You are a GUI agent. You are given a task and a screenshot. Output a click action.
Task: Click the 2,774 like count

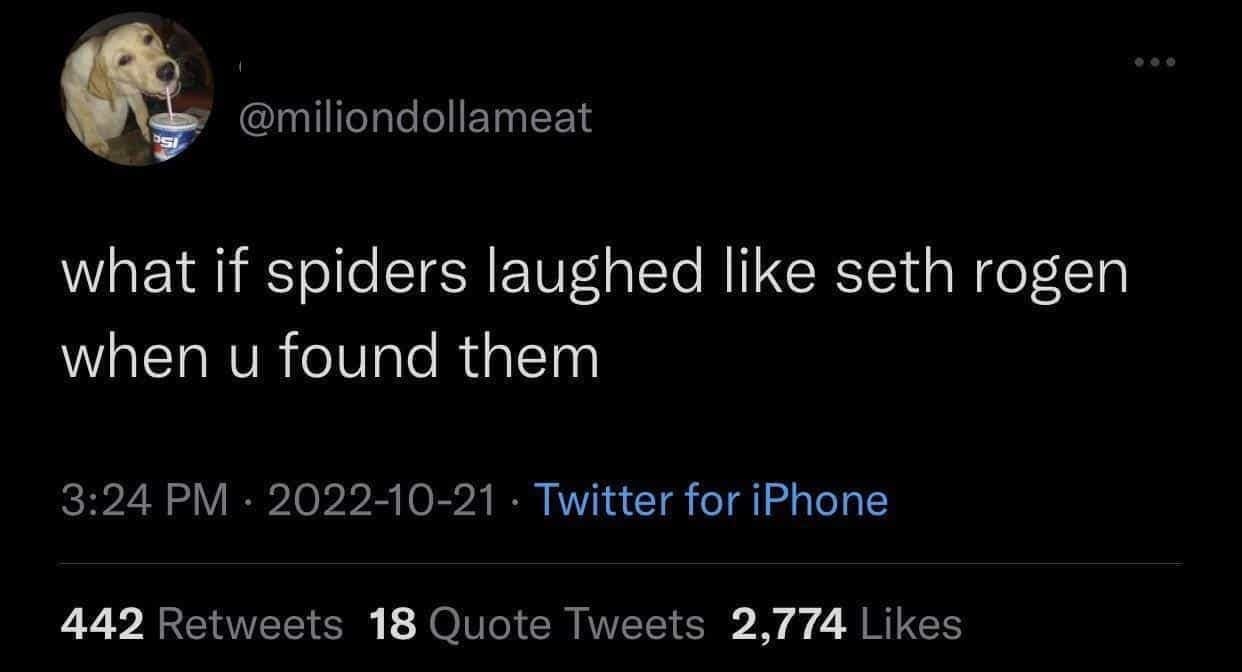(790, 624)
